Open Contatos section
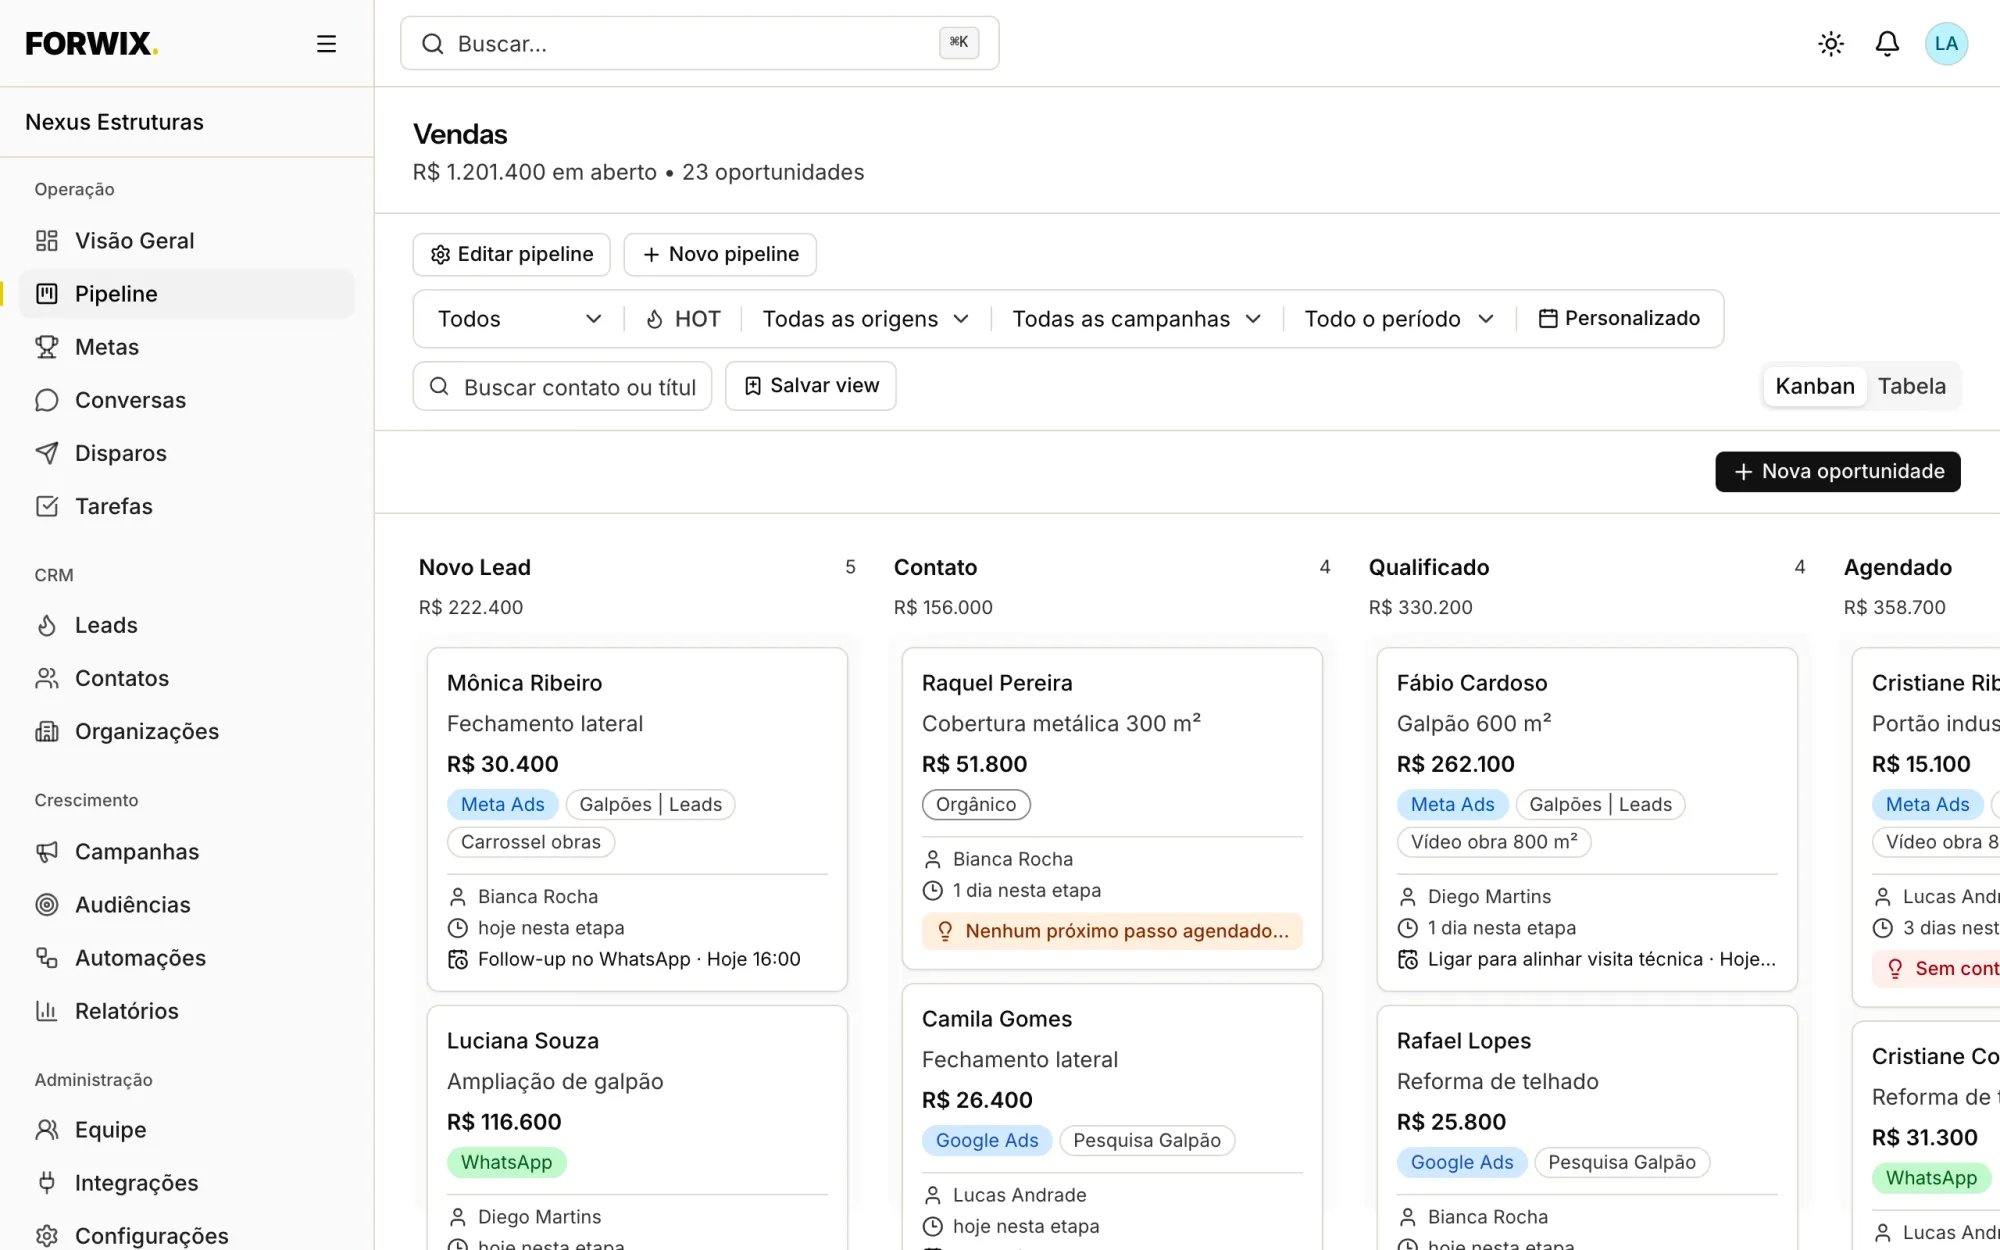2000x1250 pixels. 187,678
